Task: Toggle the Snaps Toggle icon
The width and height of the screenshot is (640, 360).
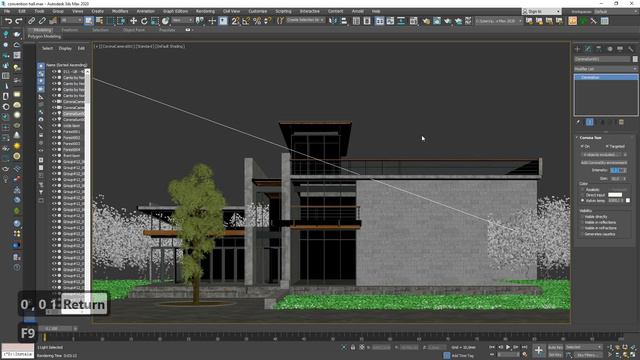Action: point(235,21)
